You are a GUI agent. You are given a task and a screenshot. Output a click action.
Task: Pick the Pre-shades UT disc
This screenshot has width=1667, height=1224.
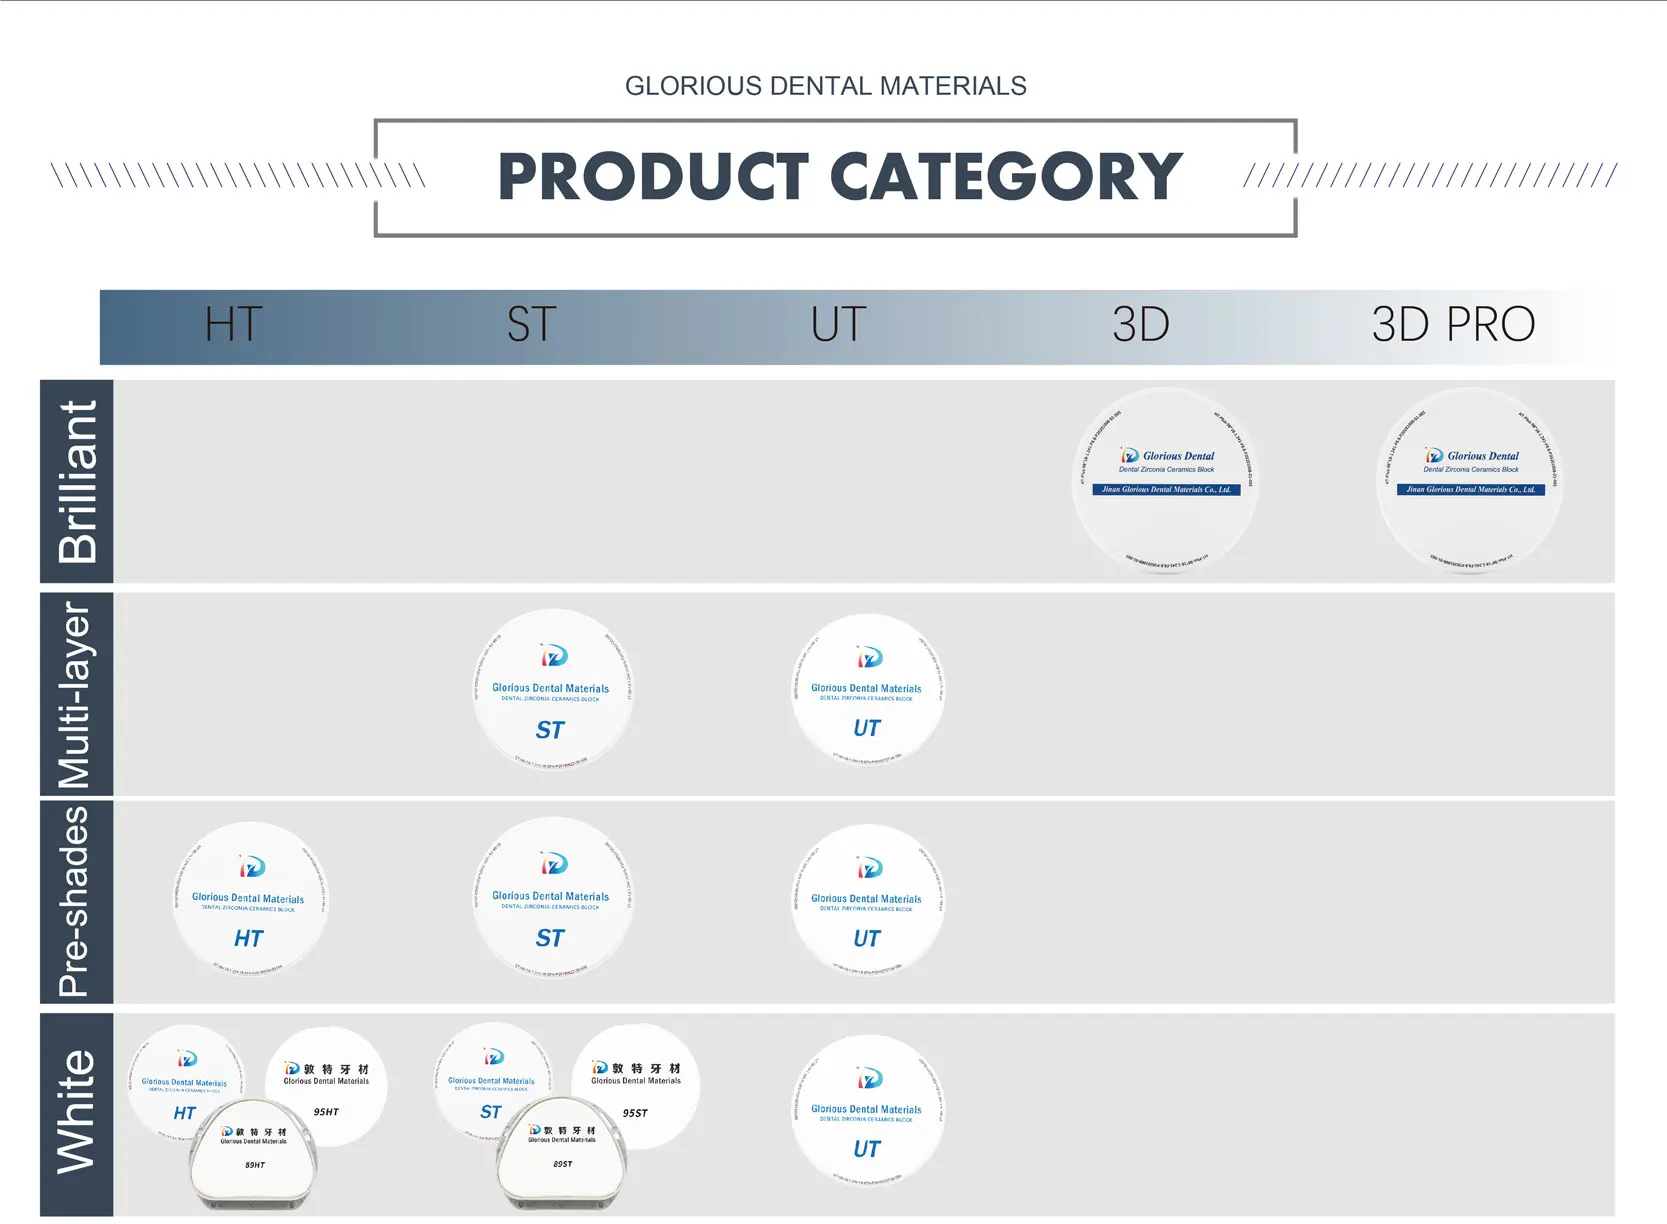pyautogui.click(x=868, y=900)
